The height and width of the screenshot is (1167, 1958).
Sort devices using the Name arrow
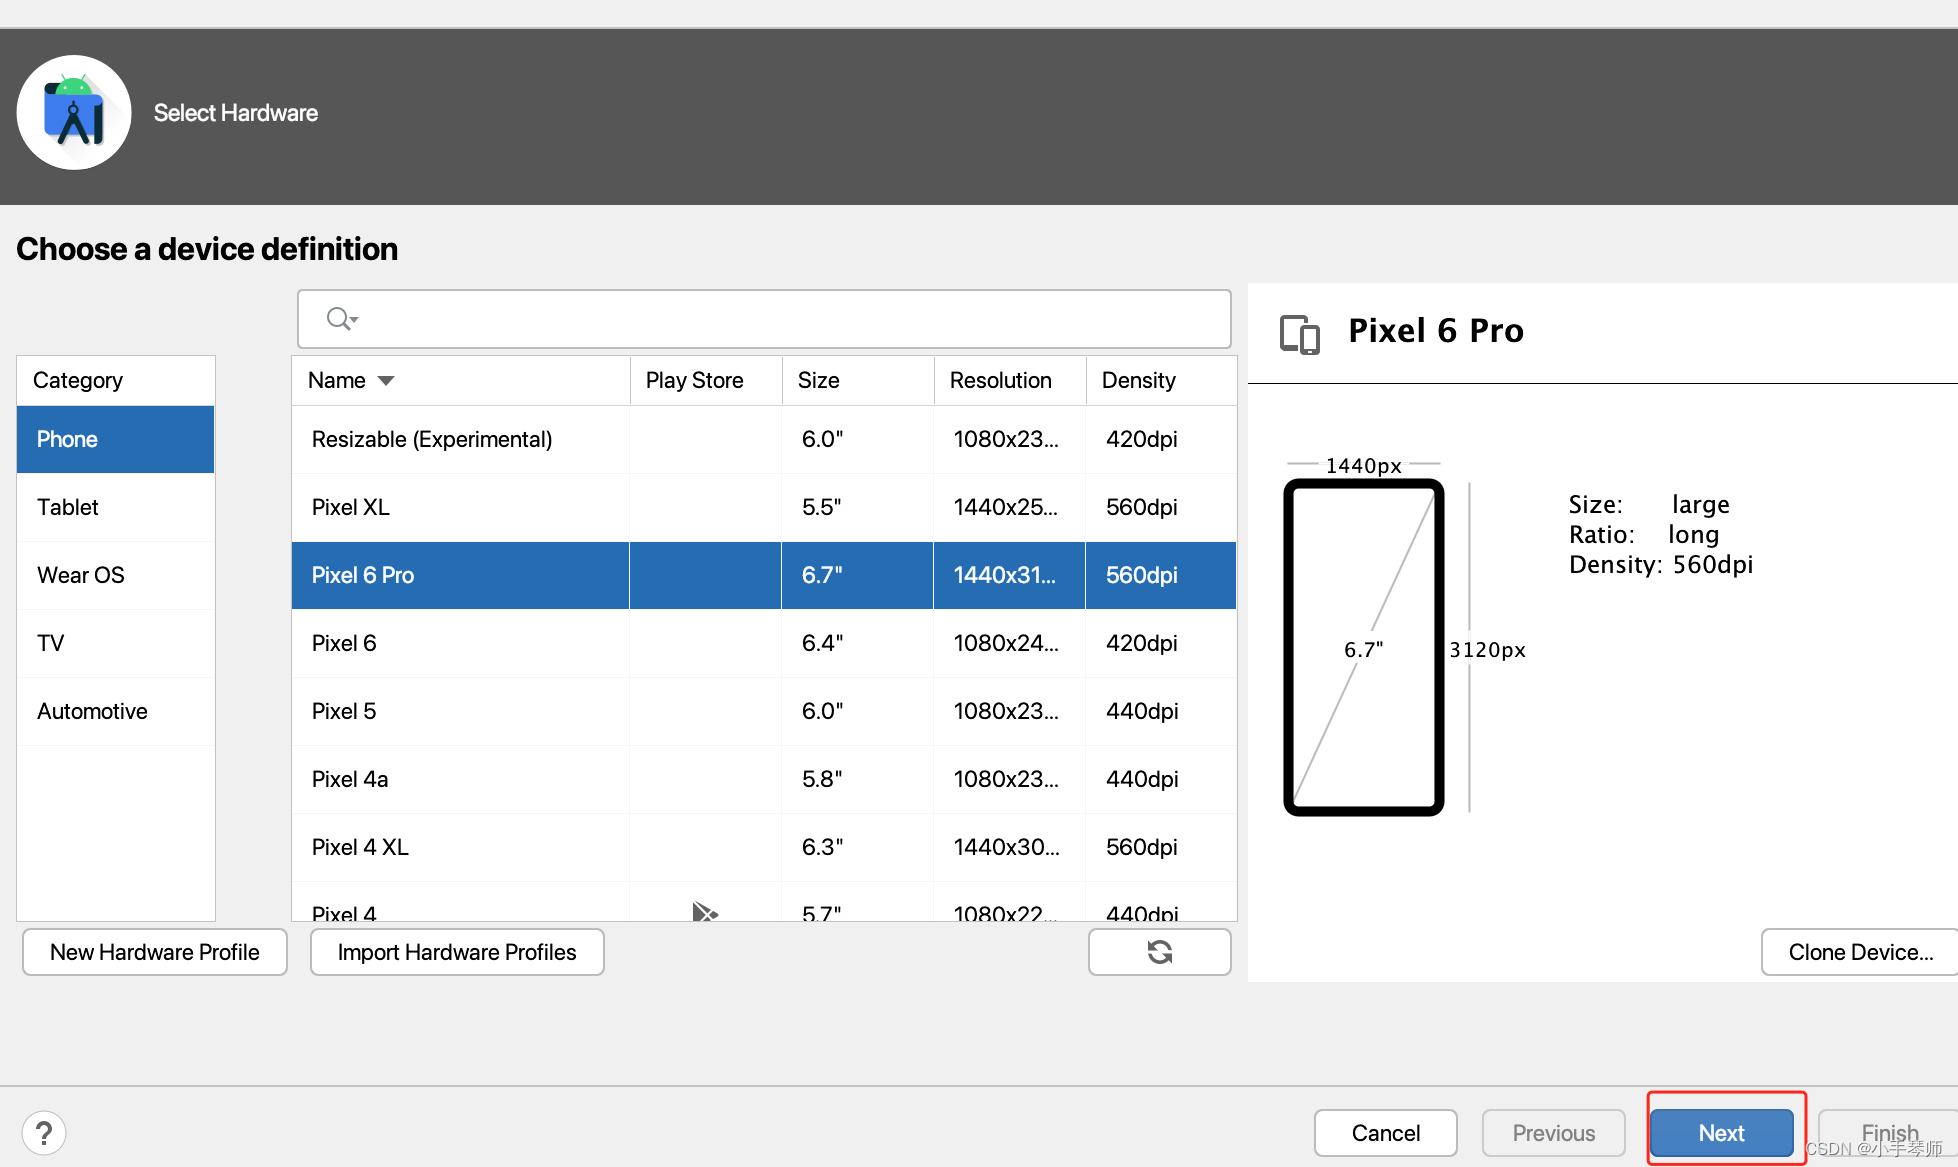(x=386, y=381)
